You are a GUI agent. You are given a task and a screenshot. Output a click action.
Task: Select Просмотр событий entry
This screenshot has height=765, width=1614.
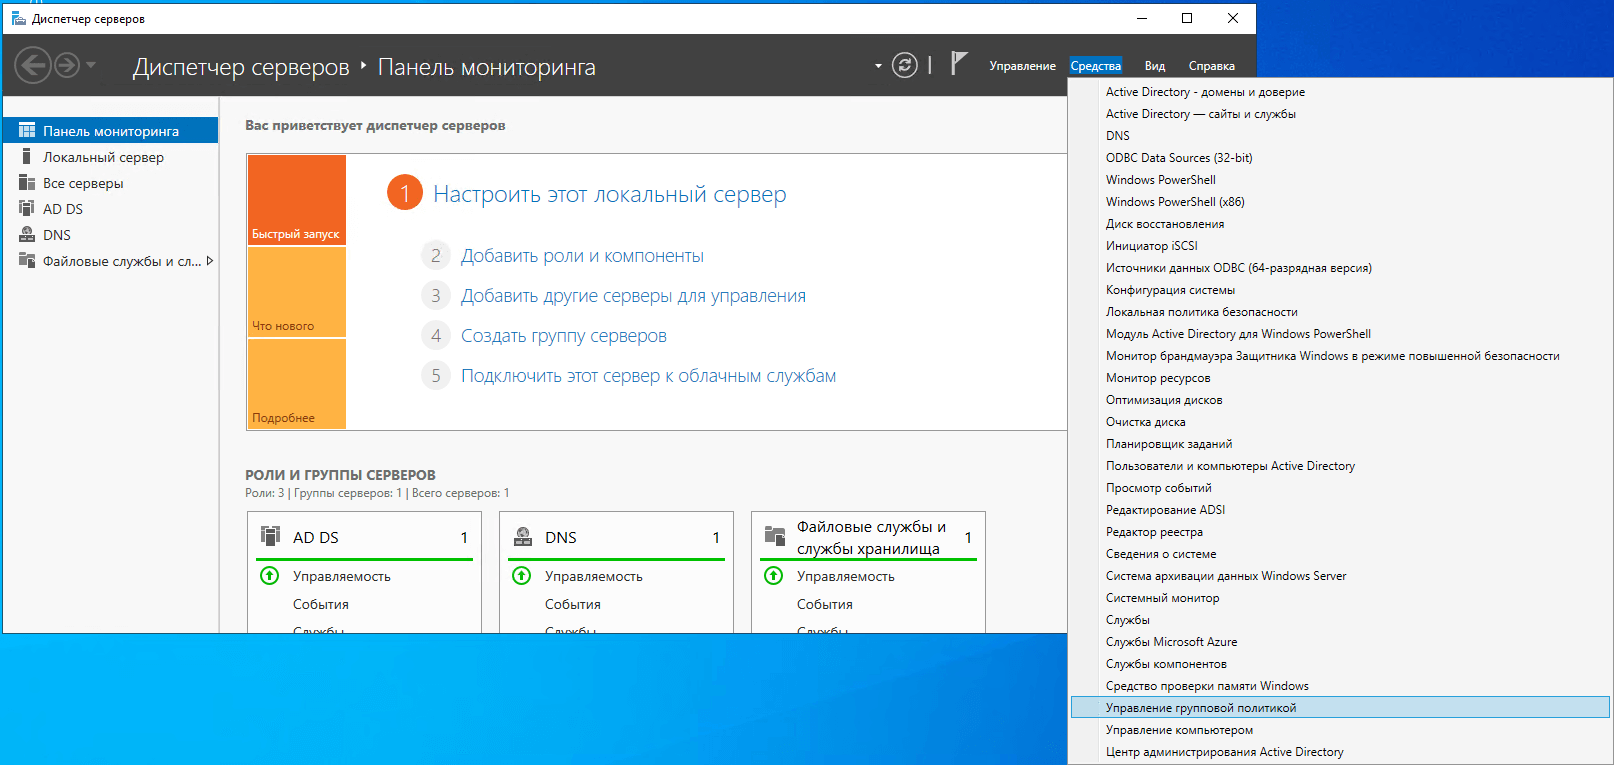pos(1340,488)
